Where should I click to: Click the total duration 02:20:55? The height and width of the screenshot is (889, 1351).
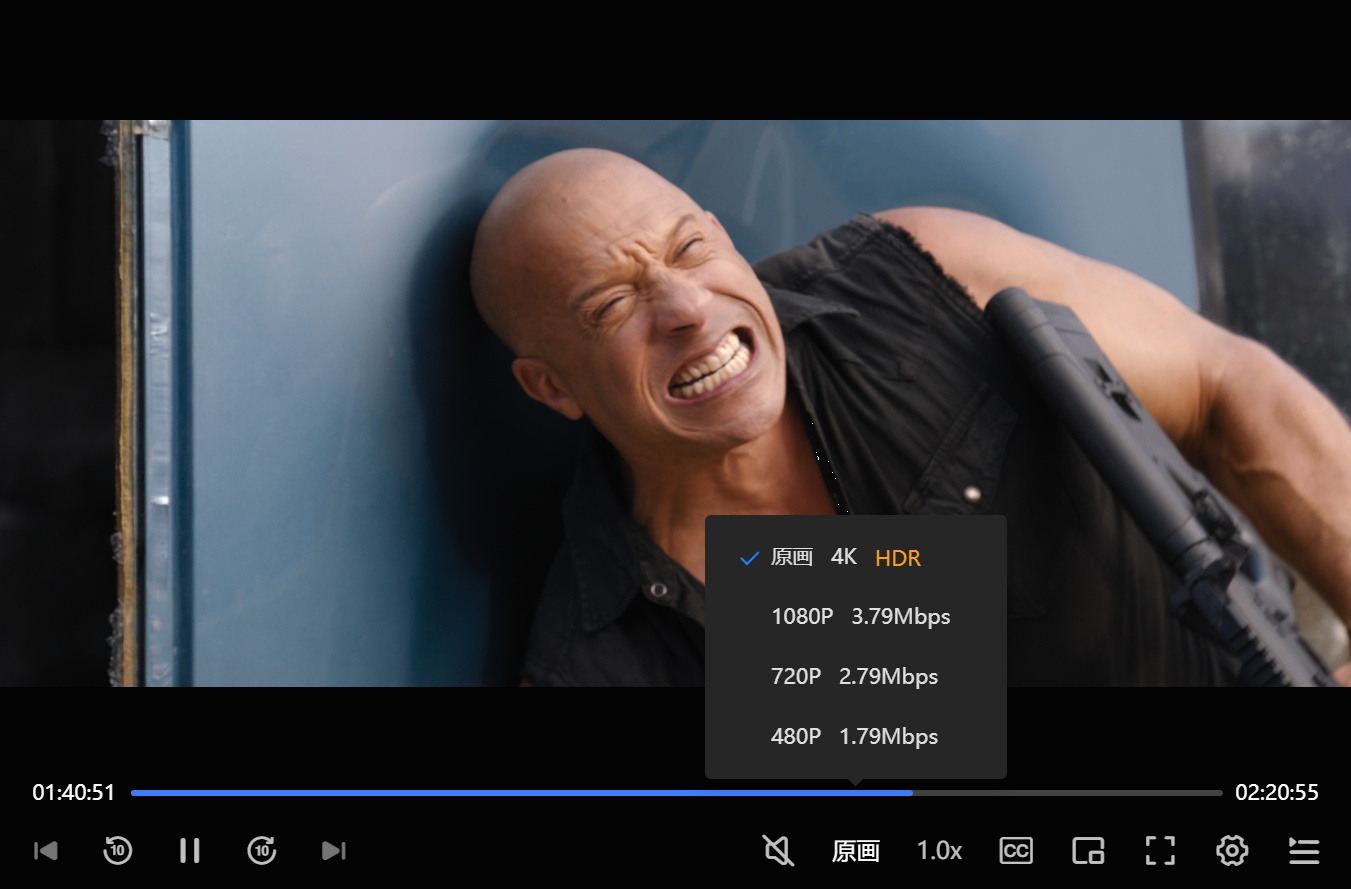pos(1277,793)
